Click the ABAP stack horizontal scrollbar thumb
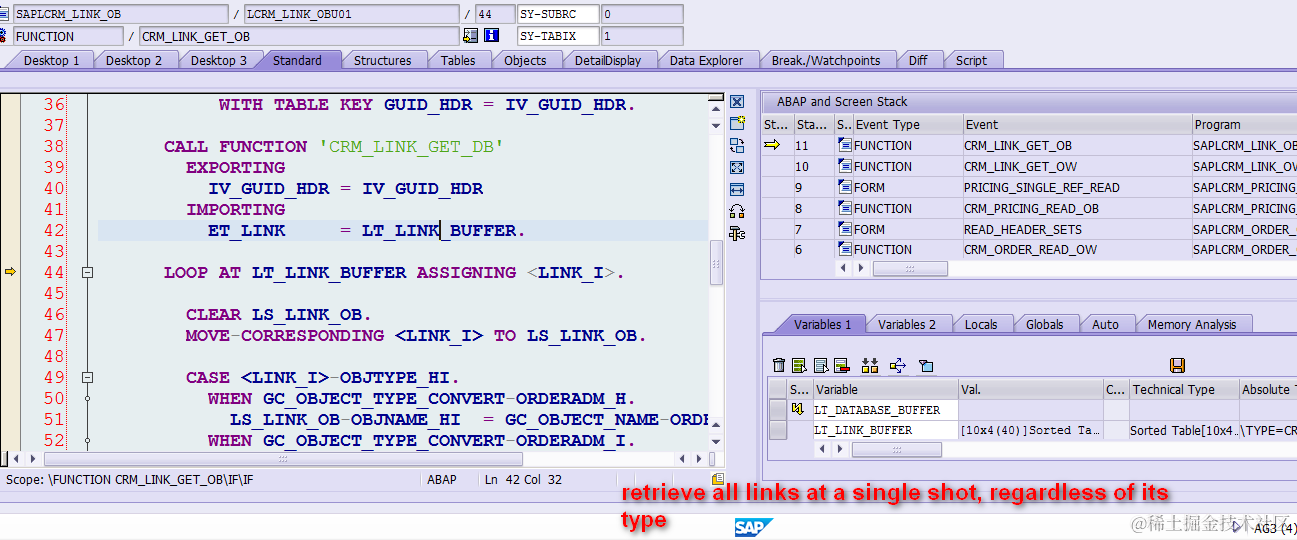Screen dimensions: 1297x540 click(x=910, y=269)
